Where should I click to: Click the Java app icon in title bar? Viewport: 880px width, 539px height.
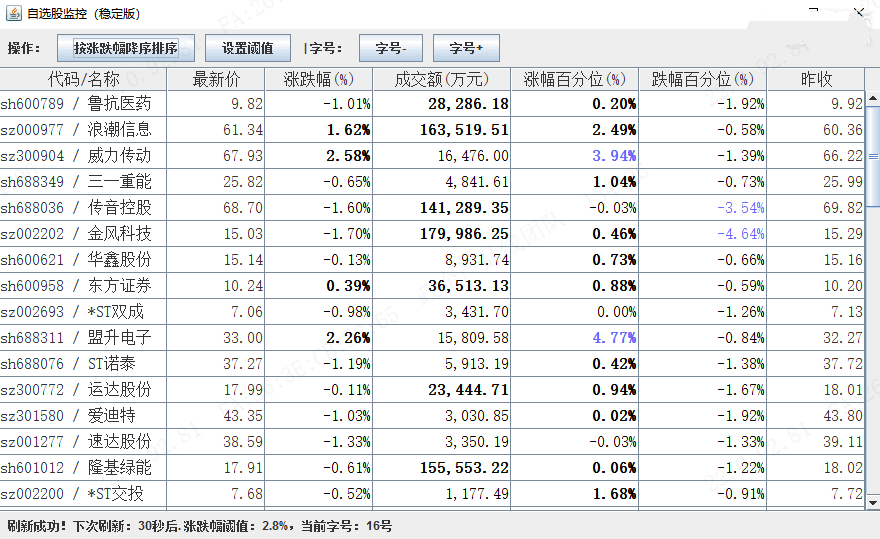click(13, 14)
